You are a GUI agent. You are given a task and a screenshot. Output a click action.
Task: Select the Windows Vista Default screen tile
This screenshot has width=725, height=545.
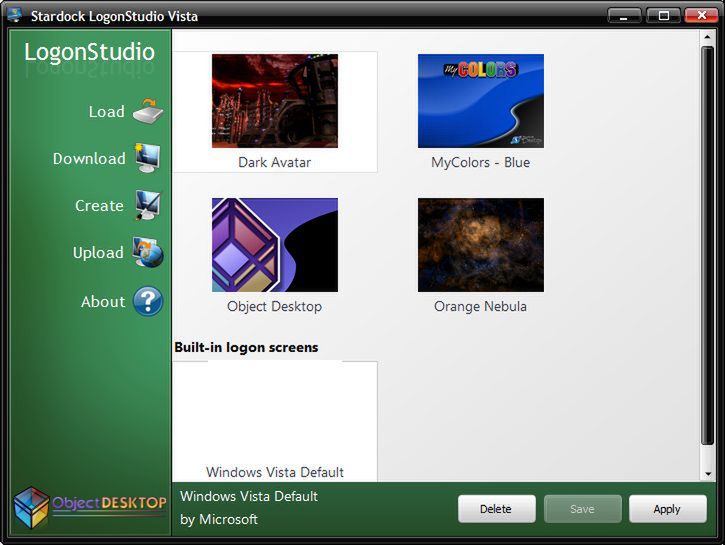click(275, 421)
